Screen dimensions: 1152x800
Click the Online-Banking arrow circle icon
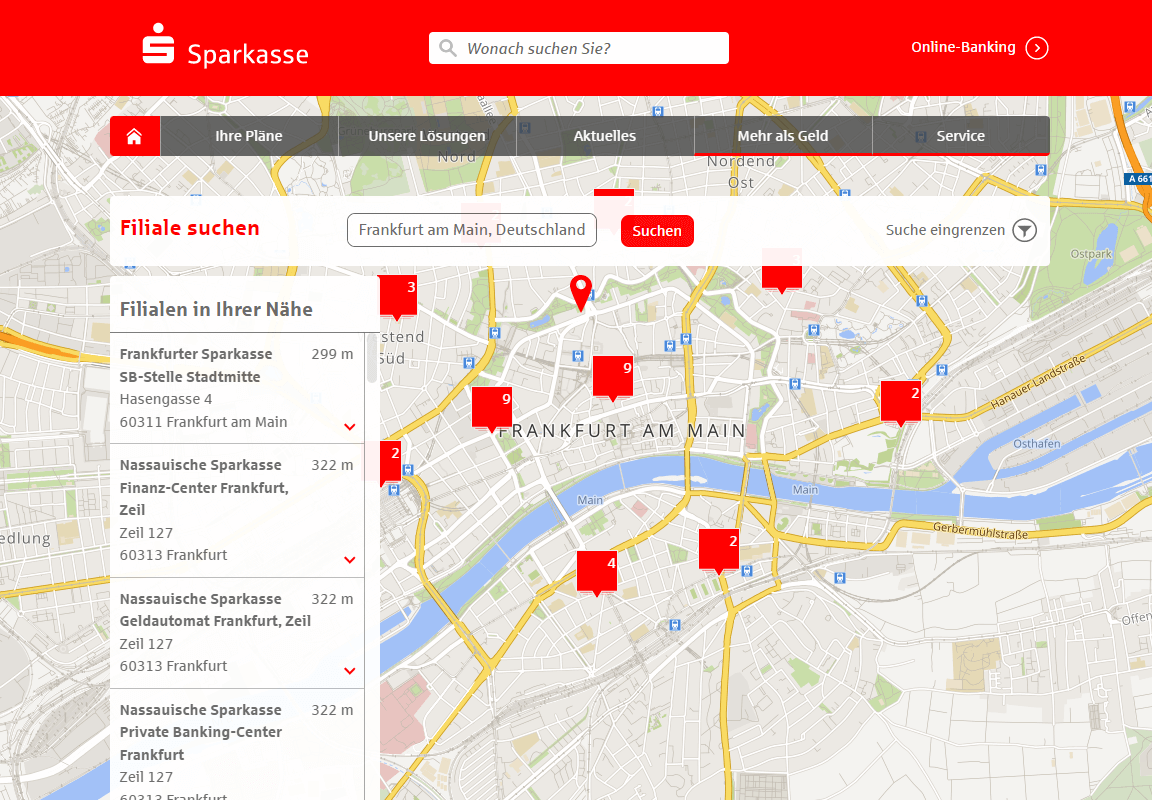pyautogui.click(x=1037, y=48)
